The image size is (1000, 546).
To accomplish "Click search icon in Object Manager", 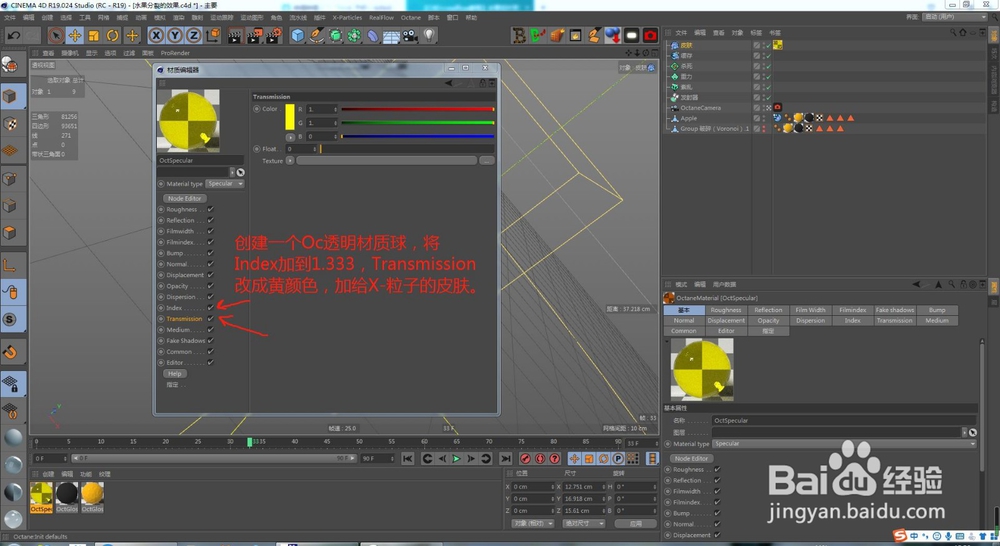I will click(953, 33).
